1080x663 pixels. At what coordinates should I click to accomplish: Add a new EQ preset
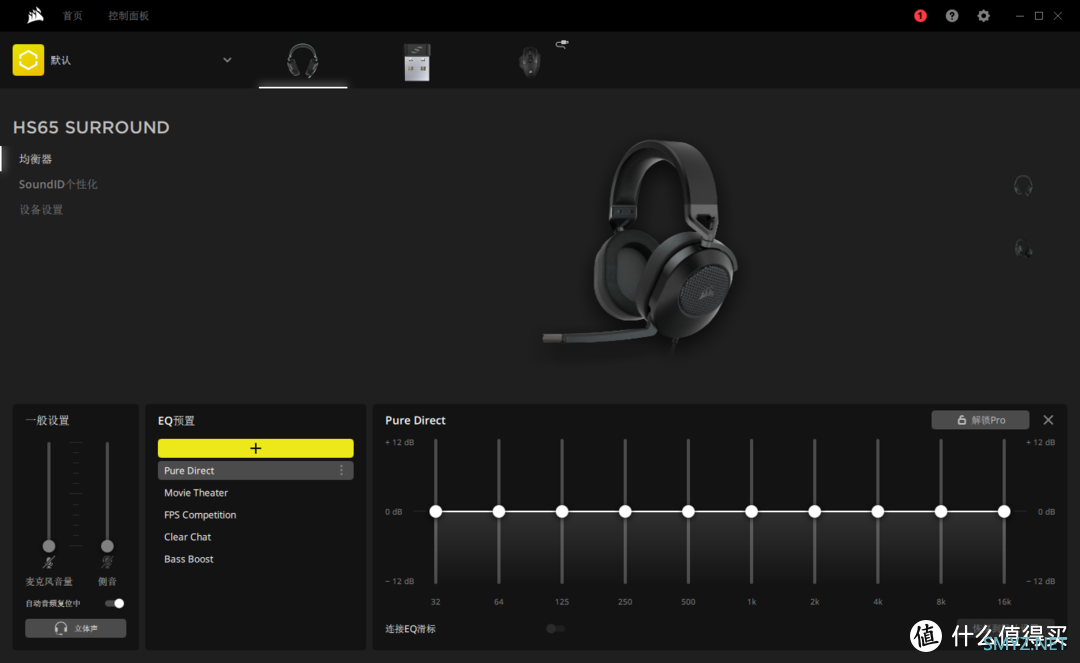(x=256, y=448)
